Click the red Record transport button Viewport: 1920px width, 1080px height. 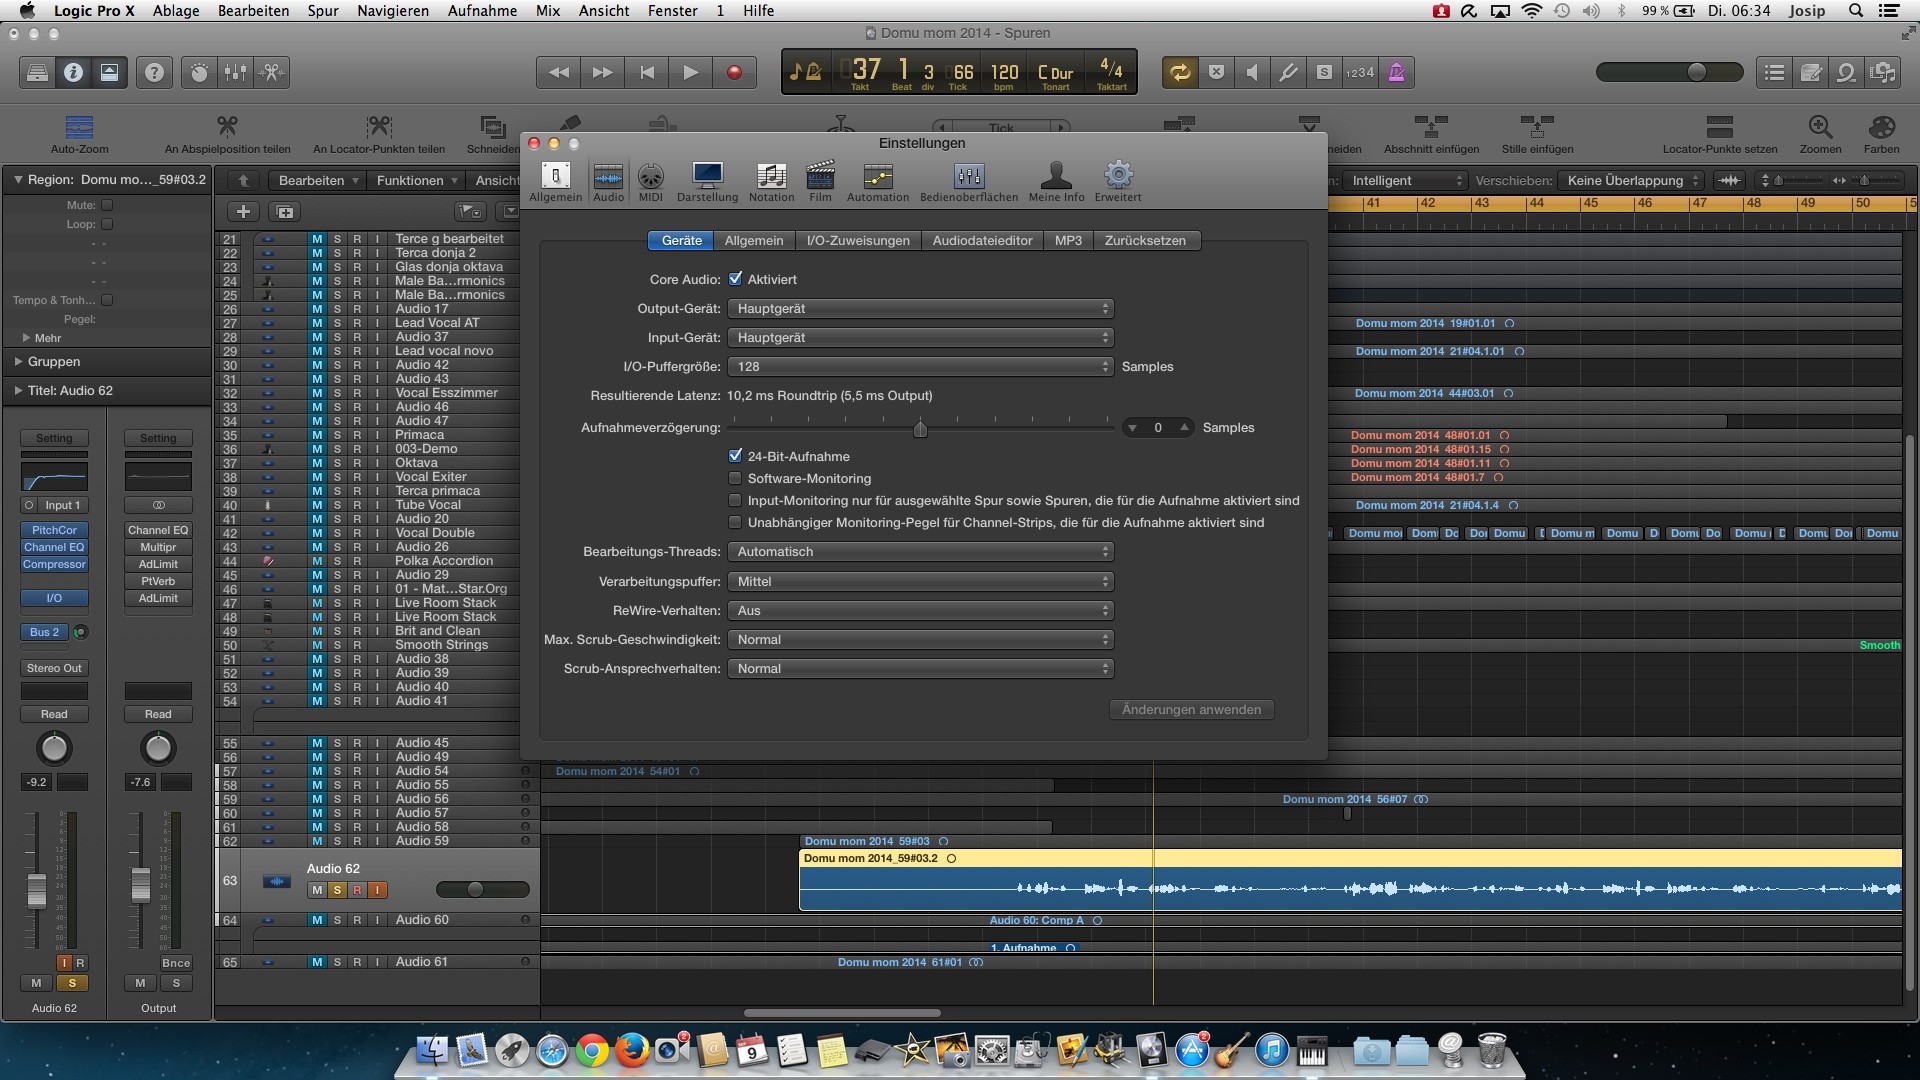tap(734, 72)
